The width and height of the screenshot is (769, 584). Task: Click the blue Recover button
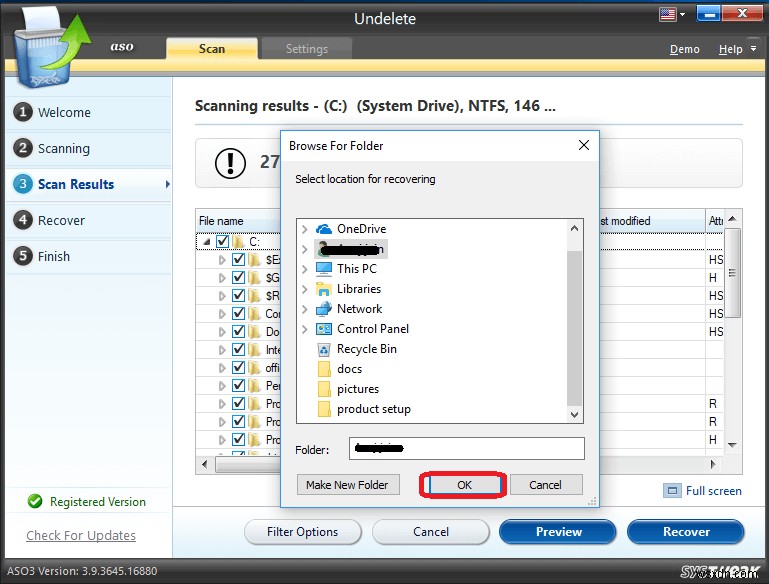[686, 532]
